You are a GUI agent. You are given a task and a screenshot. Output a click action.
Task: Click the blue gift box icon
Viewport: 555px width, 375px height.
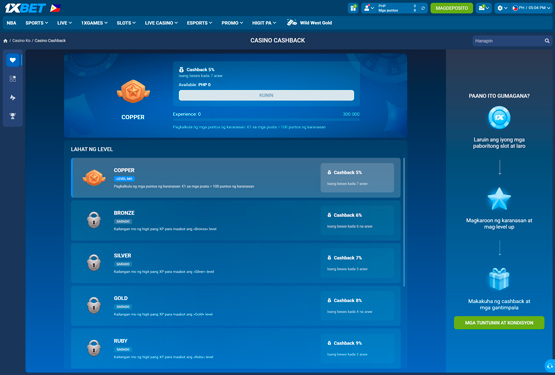(499, 279)
